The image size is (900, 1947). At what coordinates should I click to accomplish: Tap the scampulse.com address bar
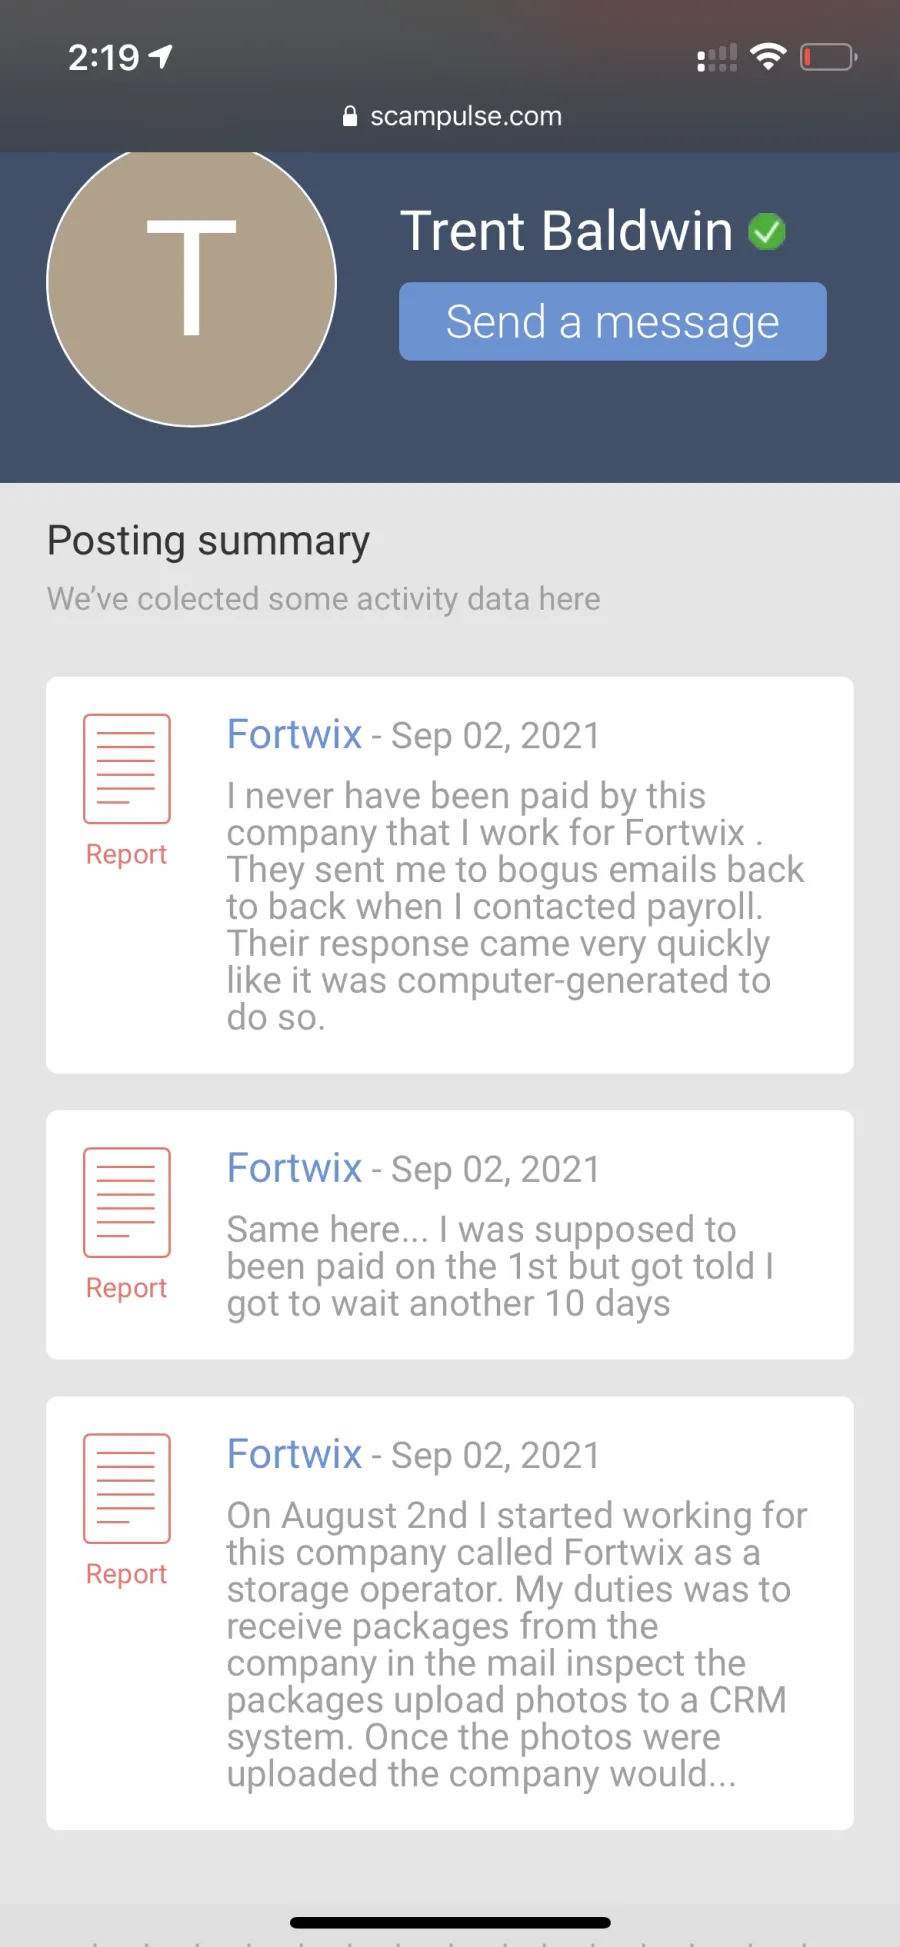[x=450, y=116]
